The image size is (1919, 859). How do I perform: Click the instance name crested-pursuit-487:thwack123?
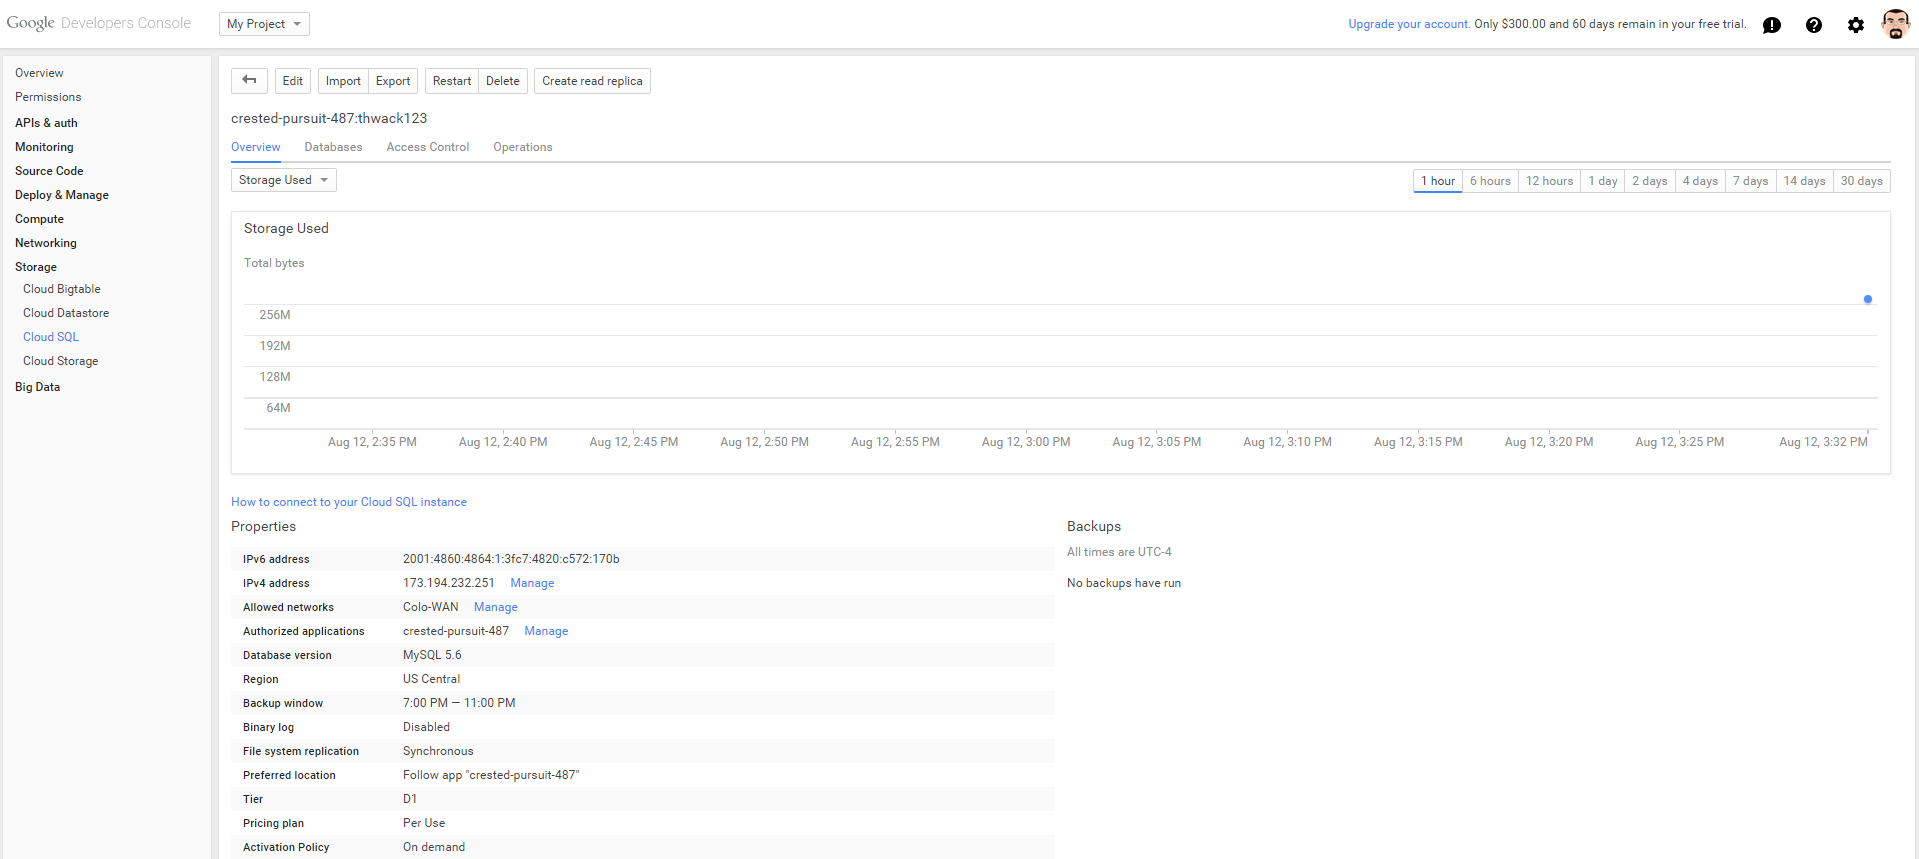coord(329,118)
